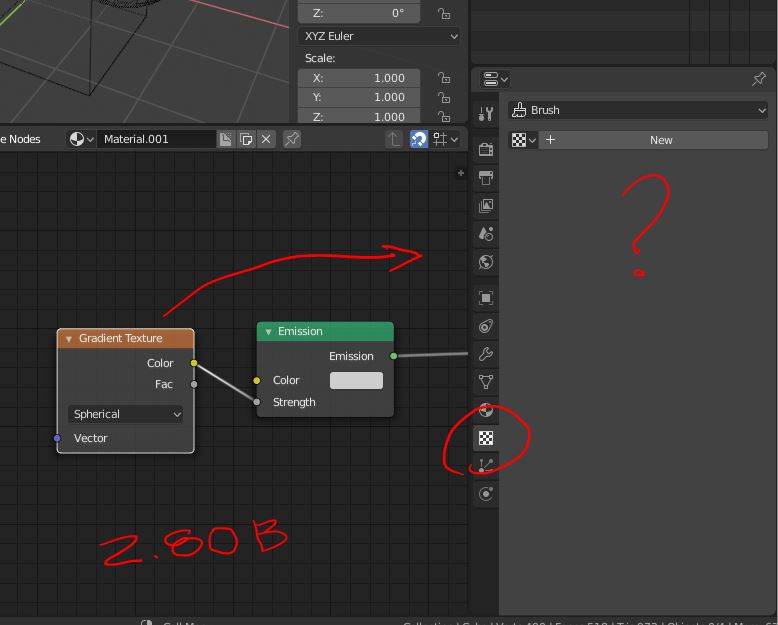The height and width of the screenshot is (625, 778).
Task: Open the Tool properties tab
Action: pyautogui.click(x=486, y=114)
